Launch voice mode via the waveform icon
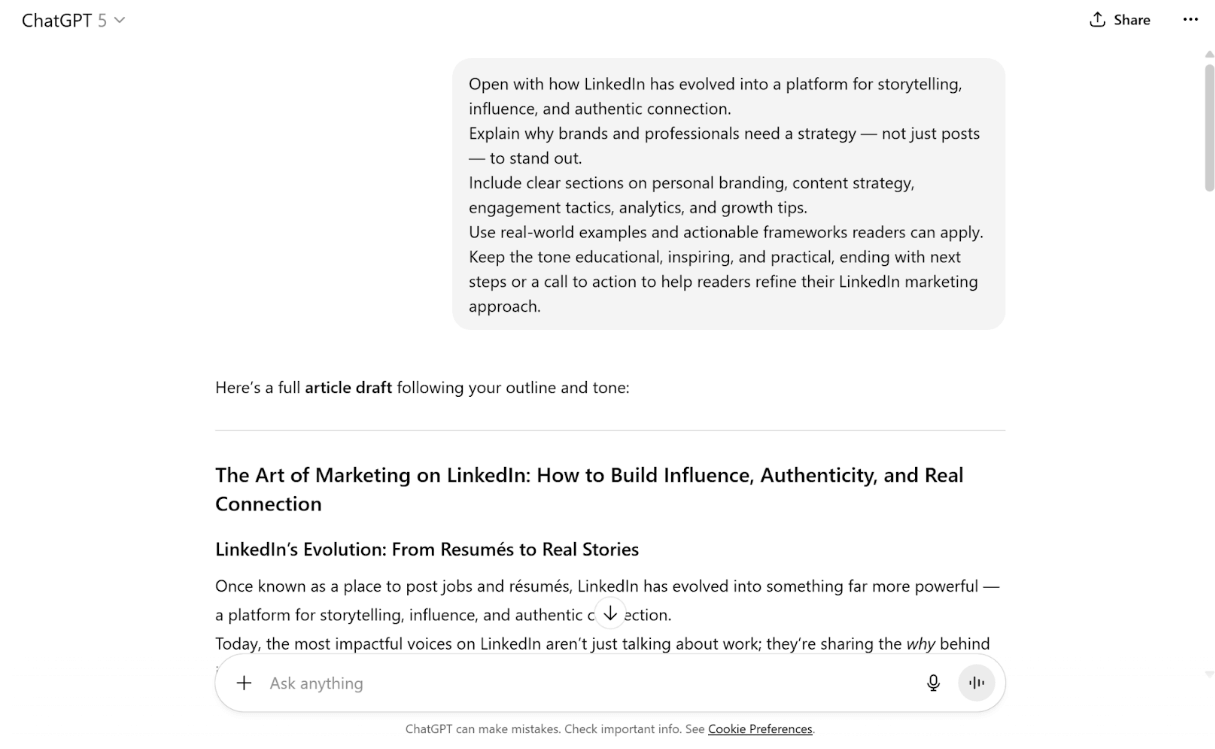 pos(976,683)
